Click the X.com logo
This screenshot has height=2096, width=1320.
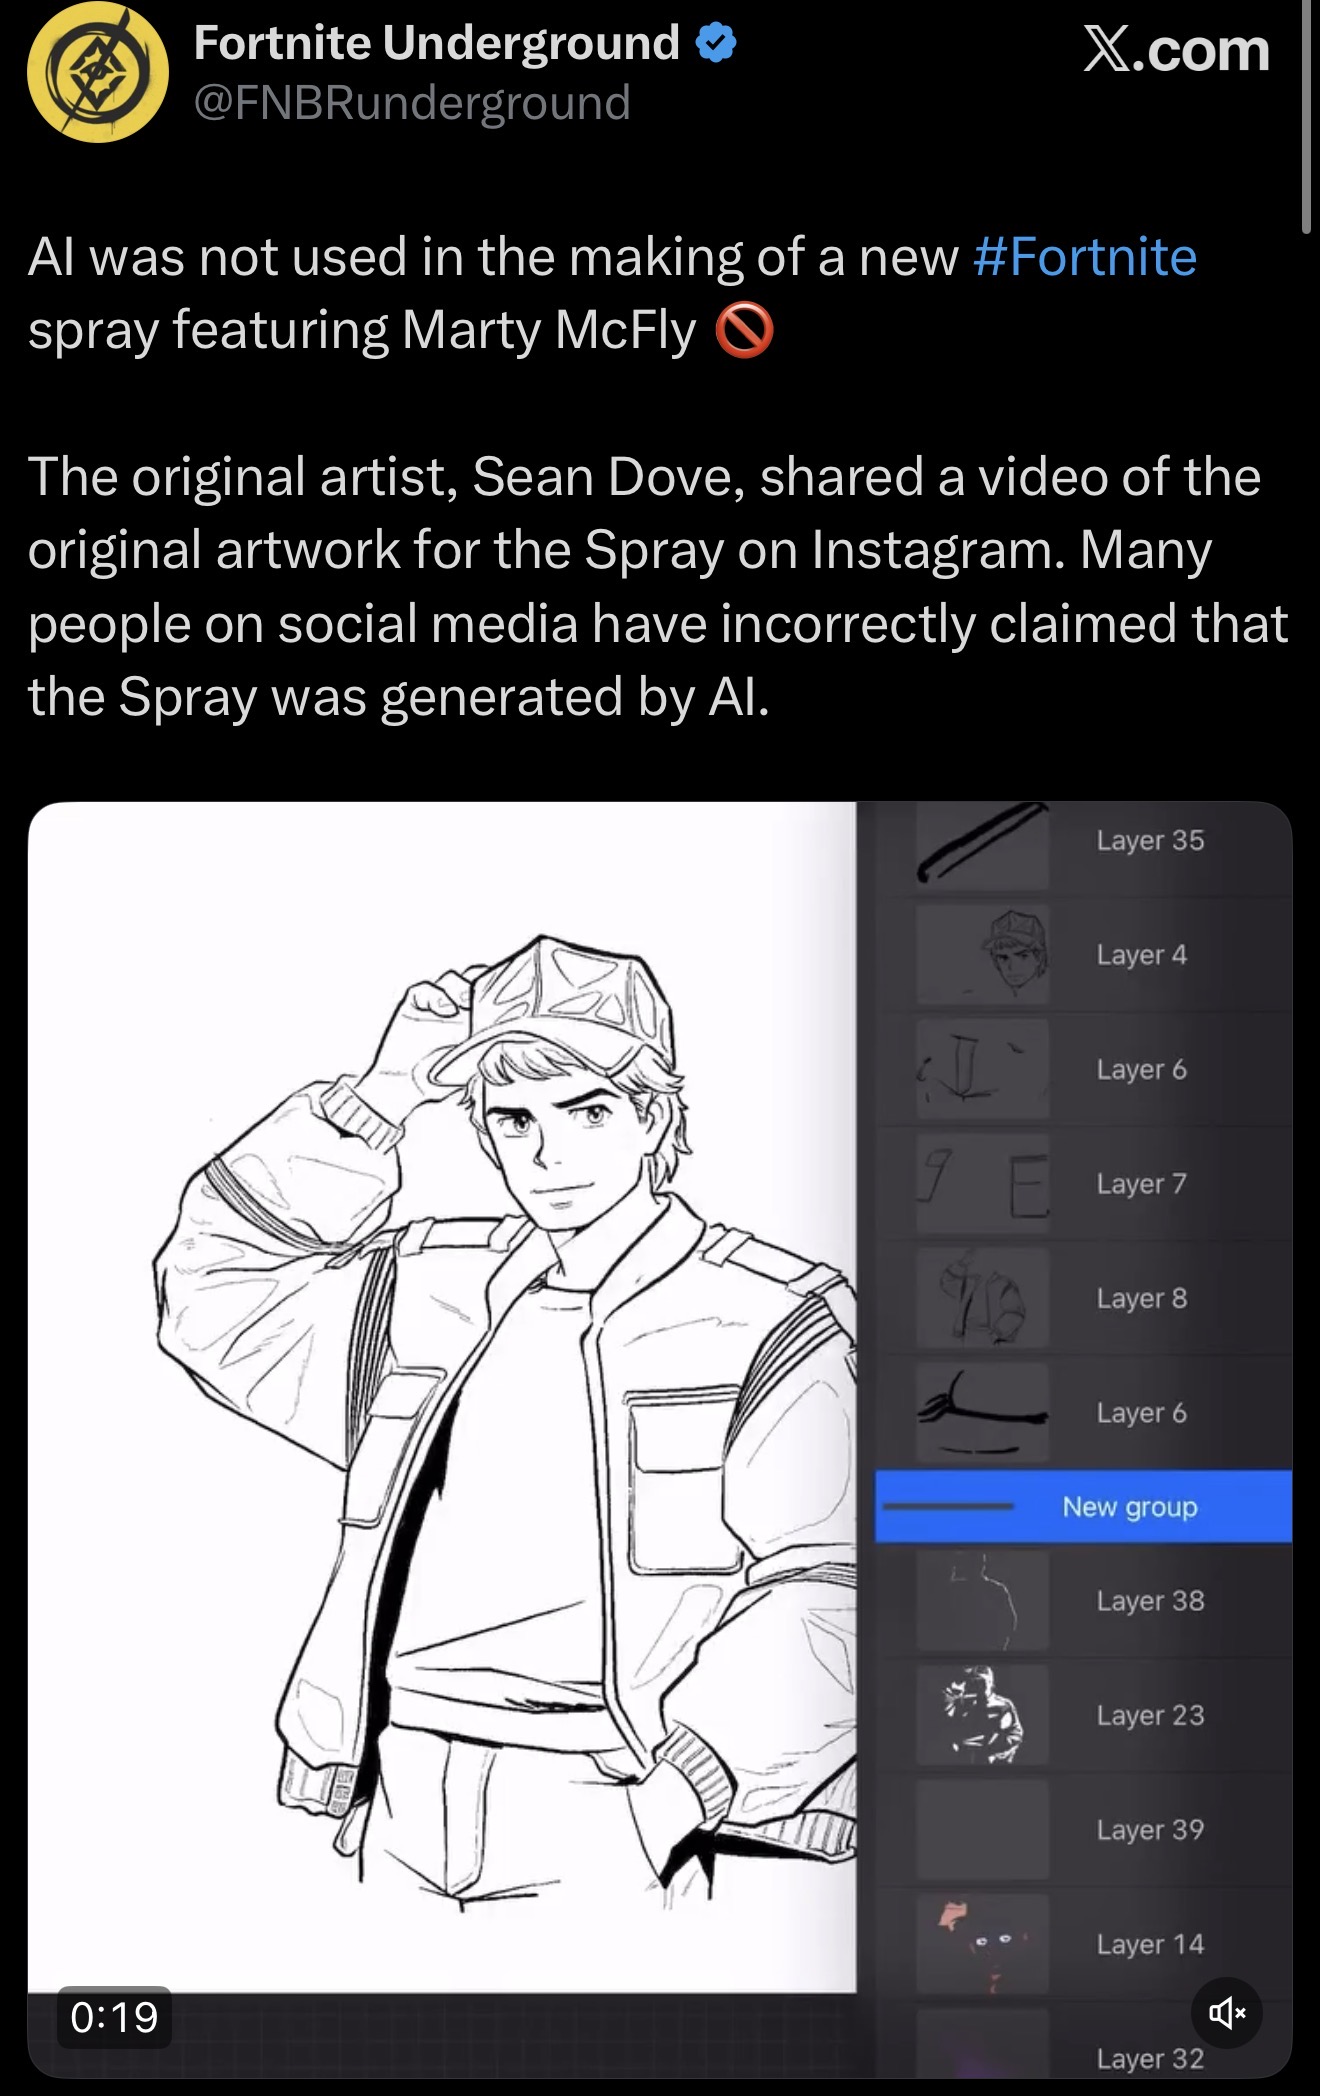pyautogui.click(x=1176, y=49)
